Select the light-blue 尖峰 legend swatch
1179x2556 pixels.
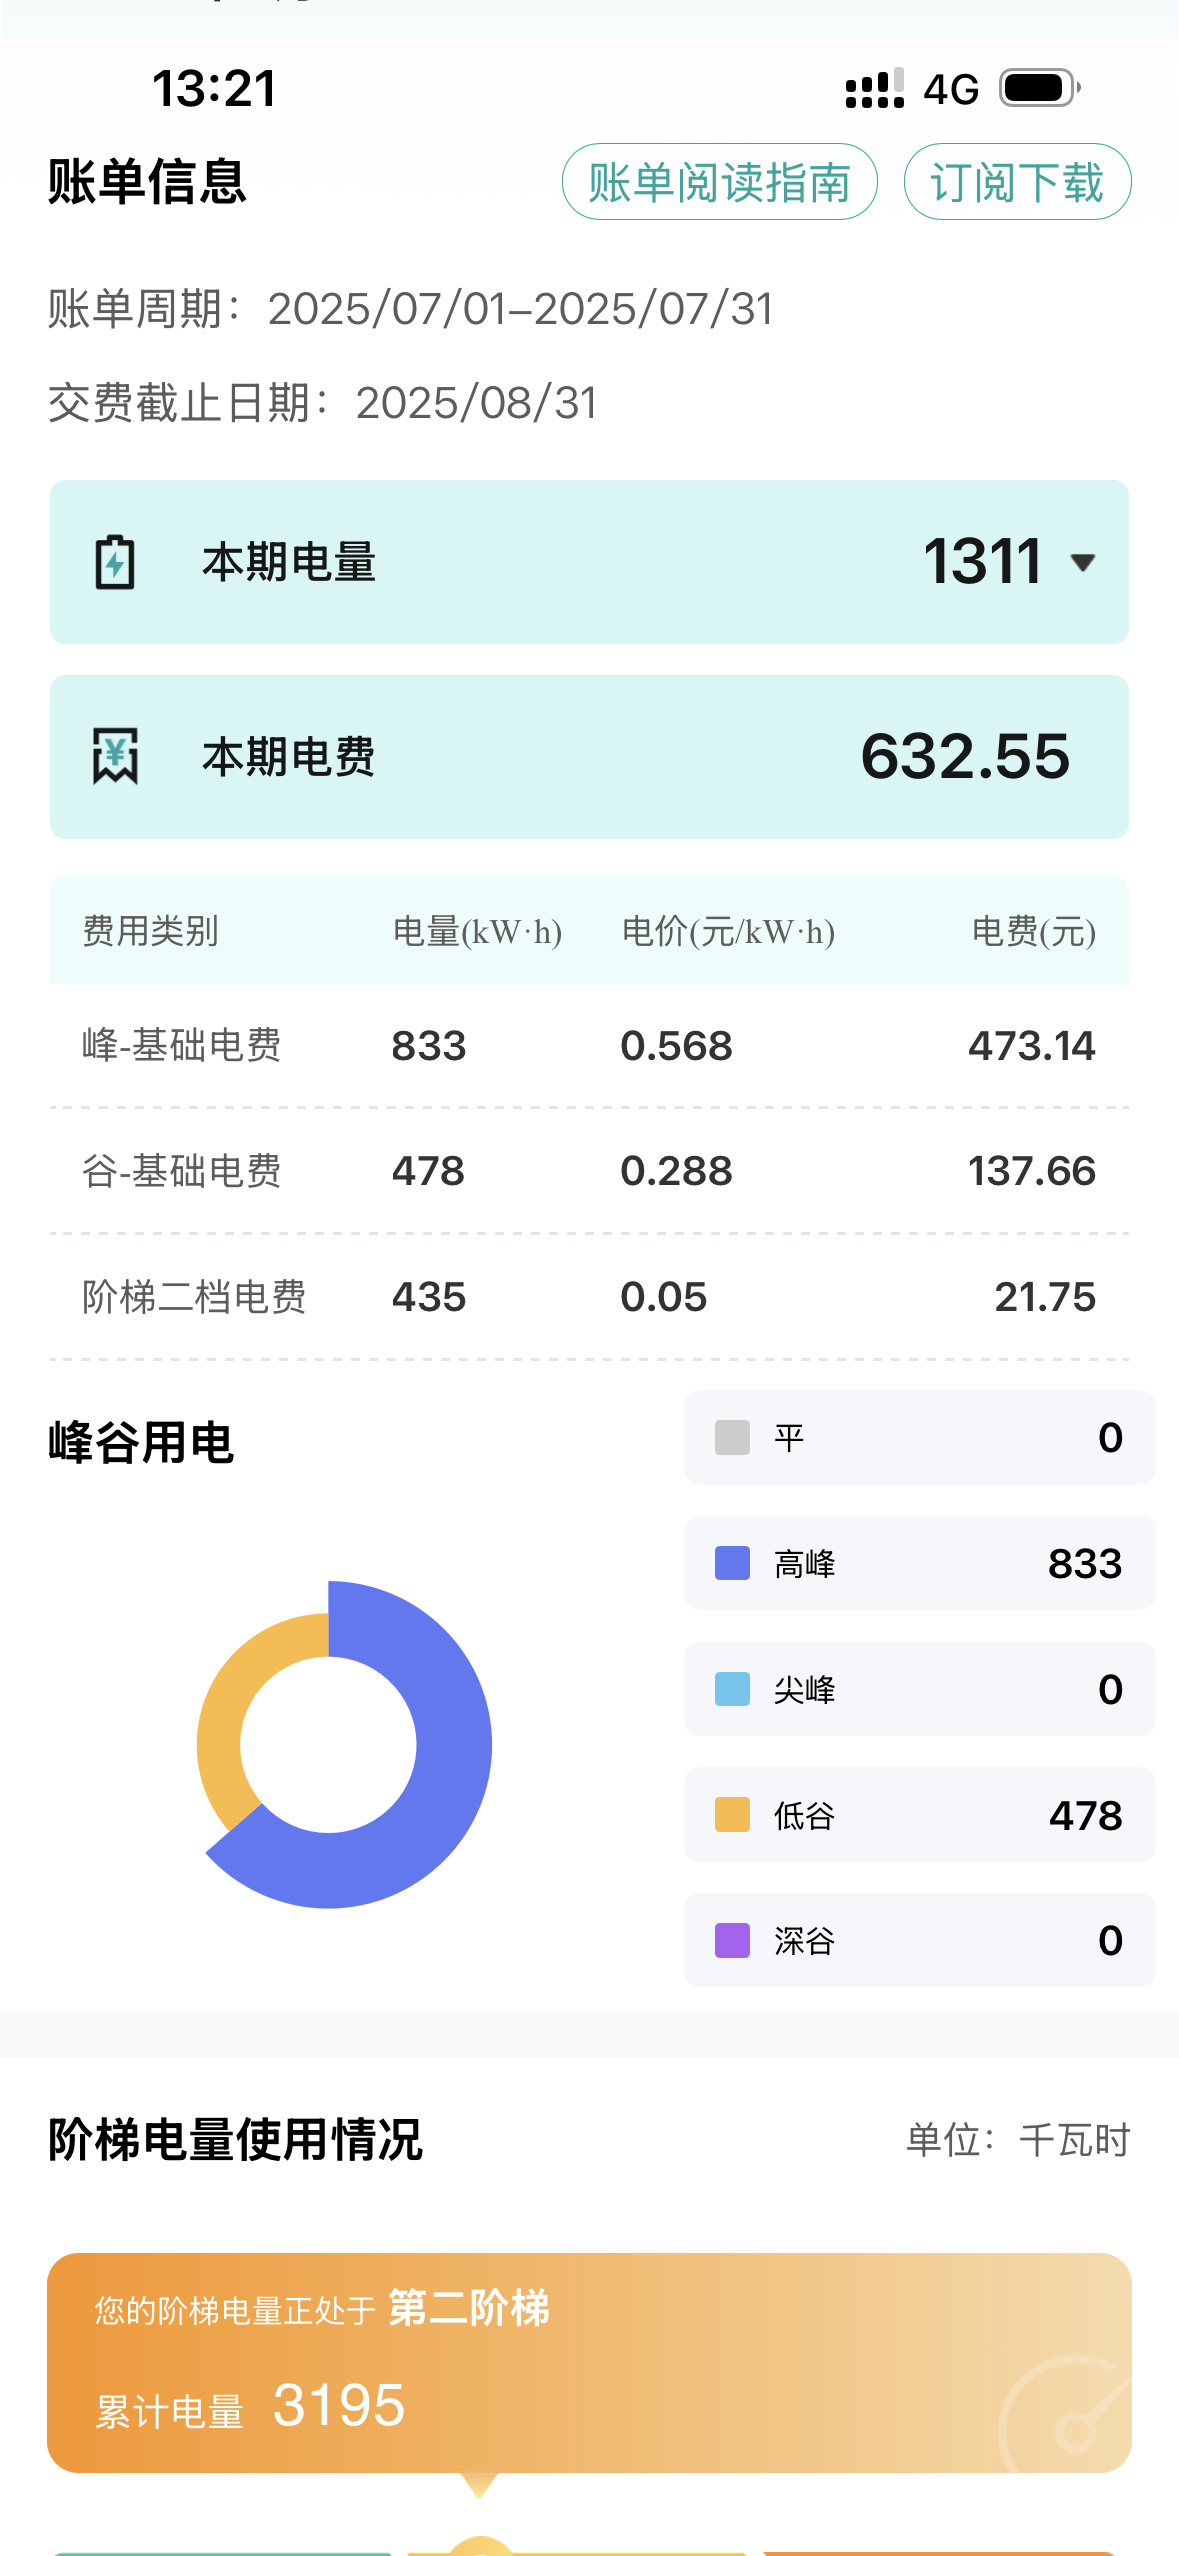[x=732, y=1689]
